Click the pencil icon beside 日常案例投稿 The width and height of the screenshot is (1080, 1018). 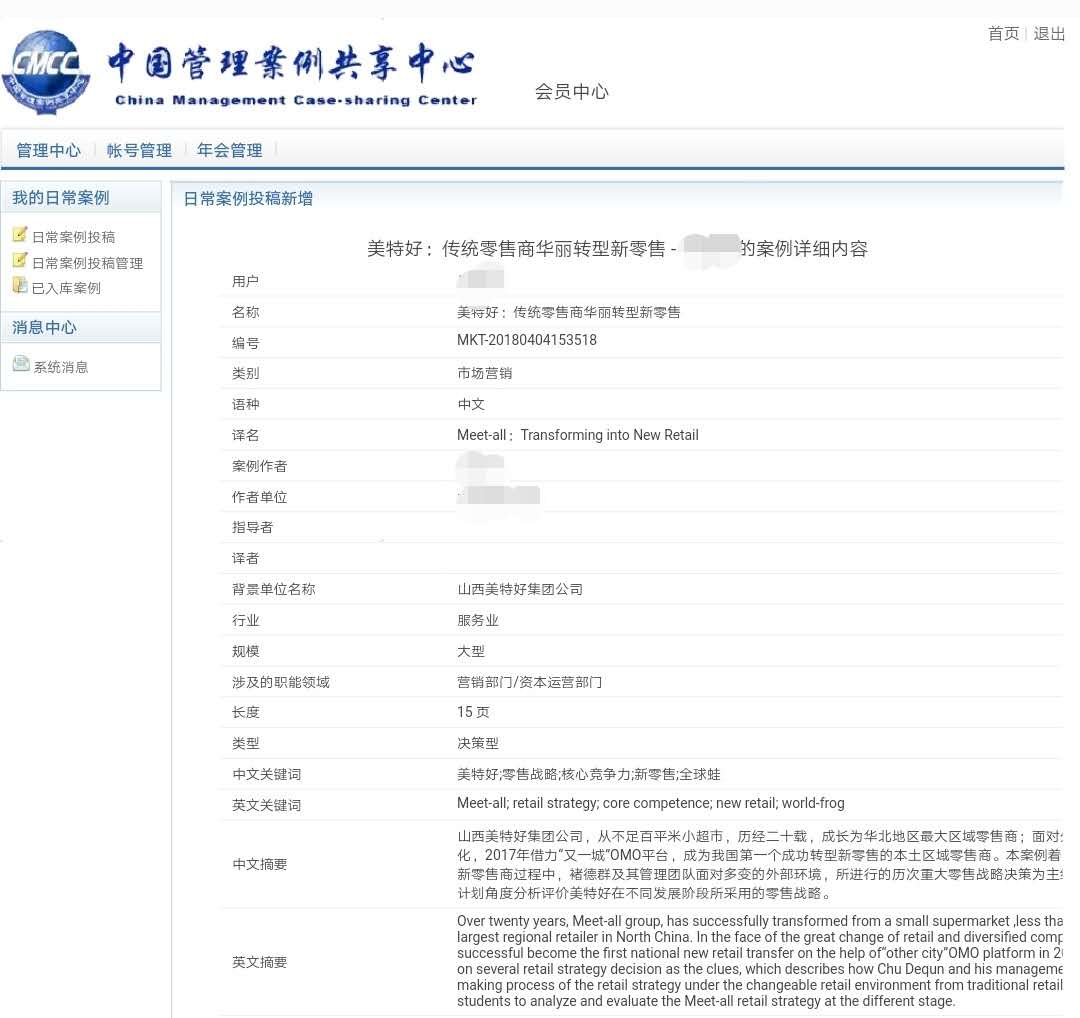click(x=20, y=234)
